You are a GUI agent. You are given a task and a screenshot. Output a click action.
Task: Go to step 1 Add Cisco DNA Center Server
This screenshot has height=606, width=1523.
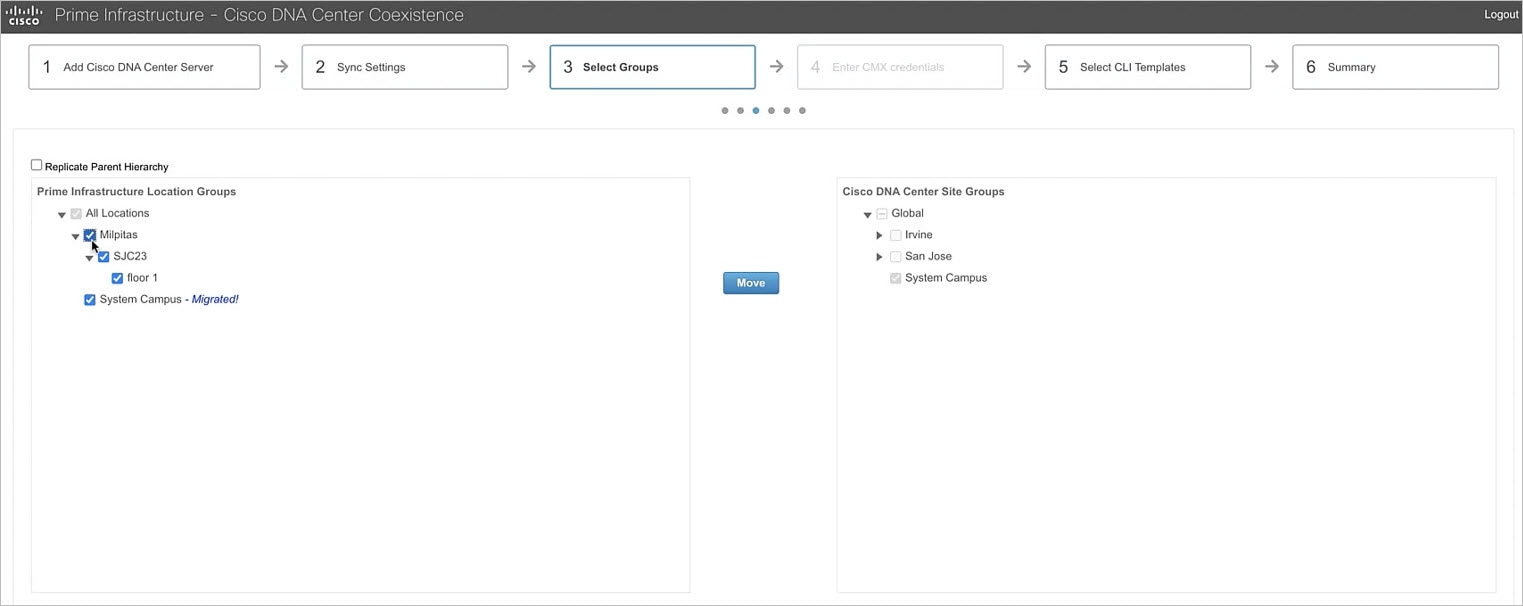(144, 67)
